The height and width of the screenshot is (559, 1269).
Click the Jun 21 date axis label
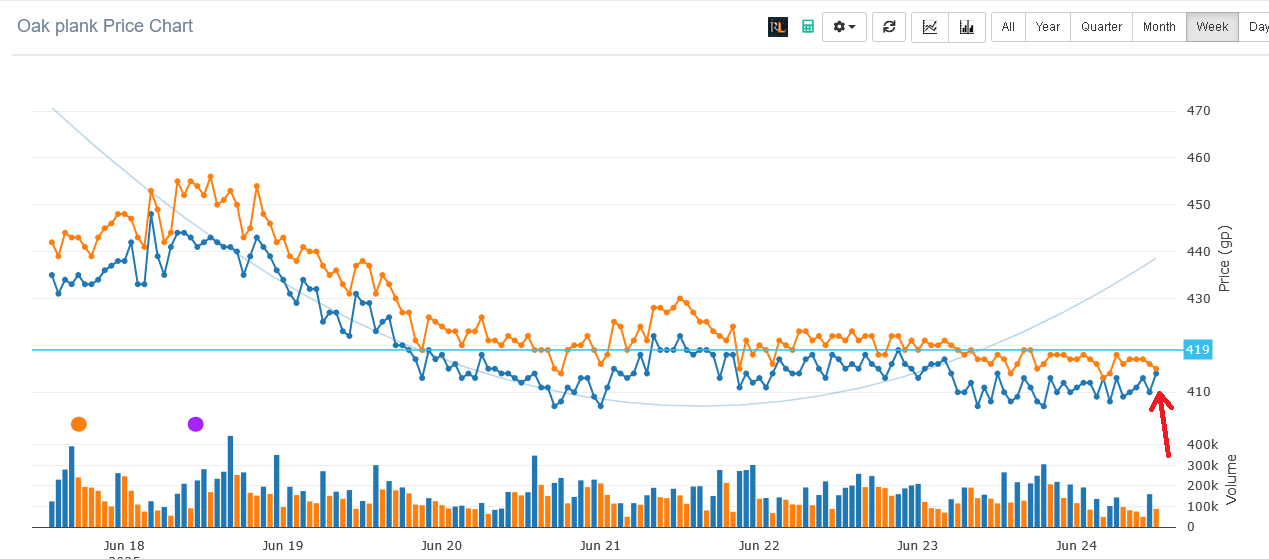pos(600,546)
